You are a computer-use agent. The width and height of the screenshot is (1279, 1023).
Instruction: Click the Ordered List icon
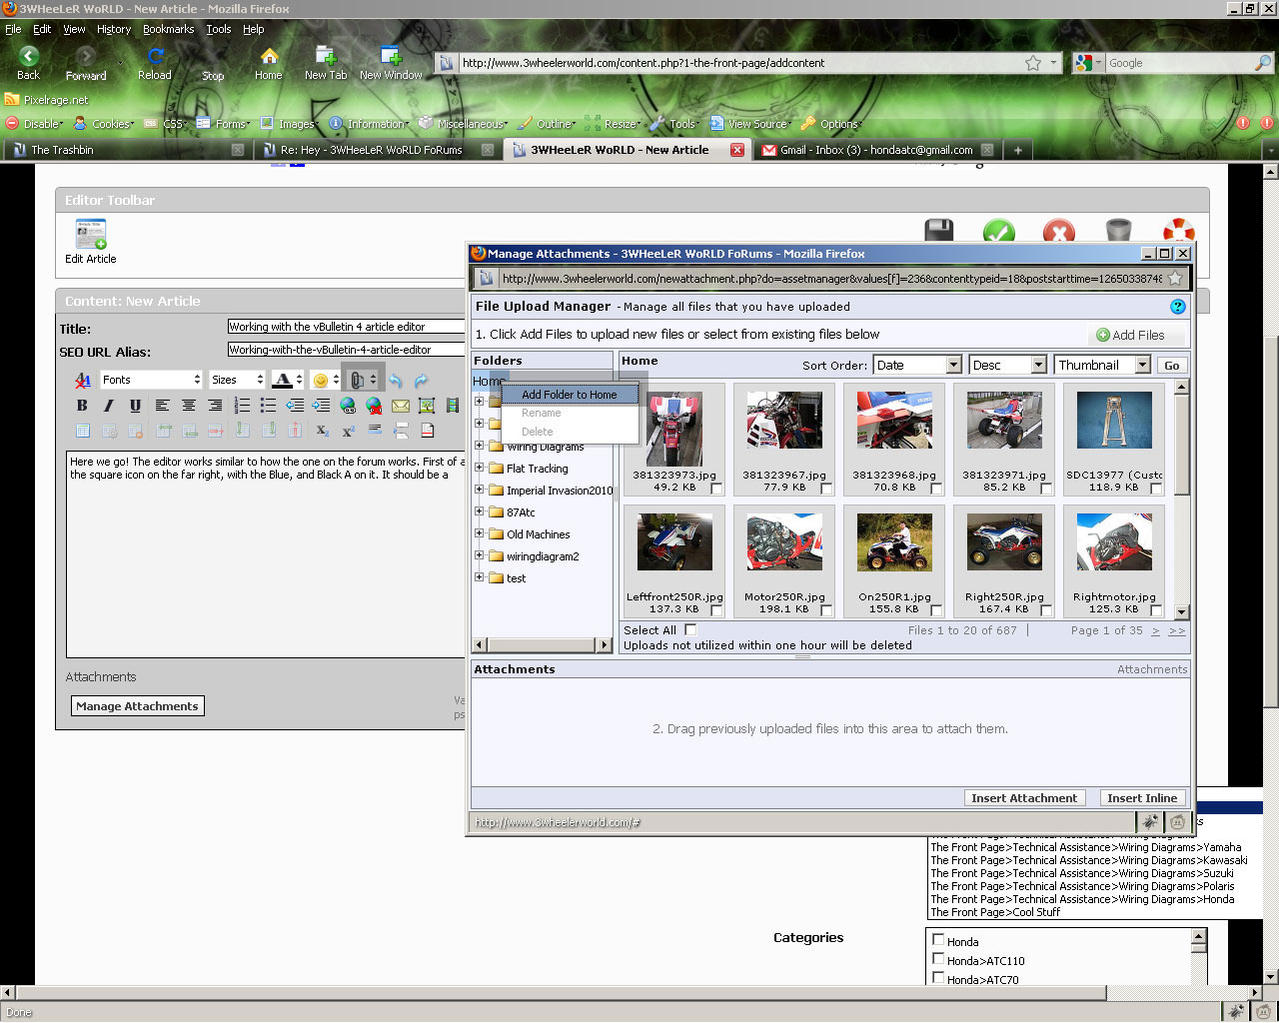[x=241, y=405]
